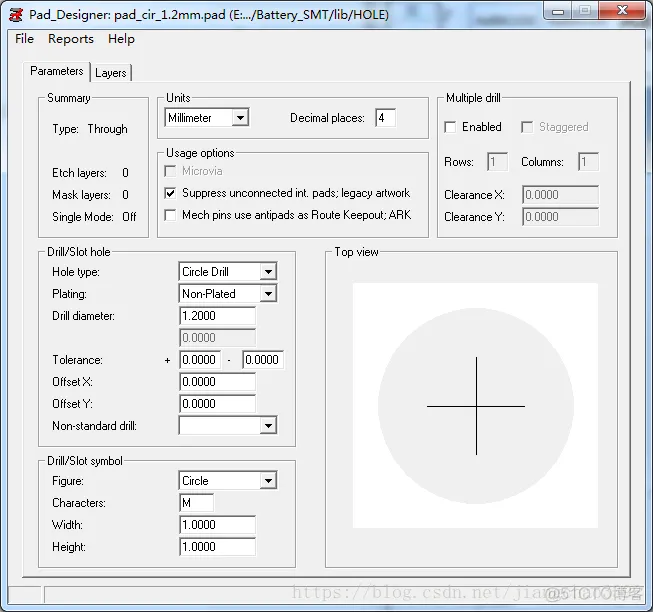Click the negative Tolerance field
This screenshot has height=612, width=653.
(x=263, y=360)
